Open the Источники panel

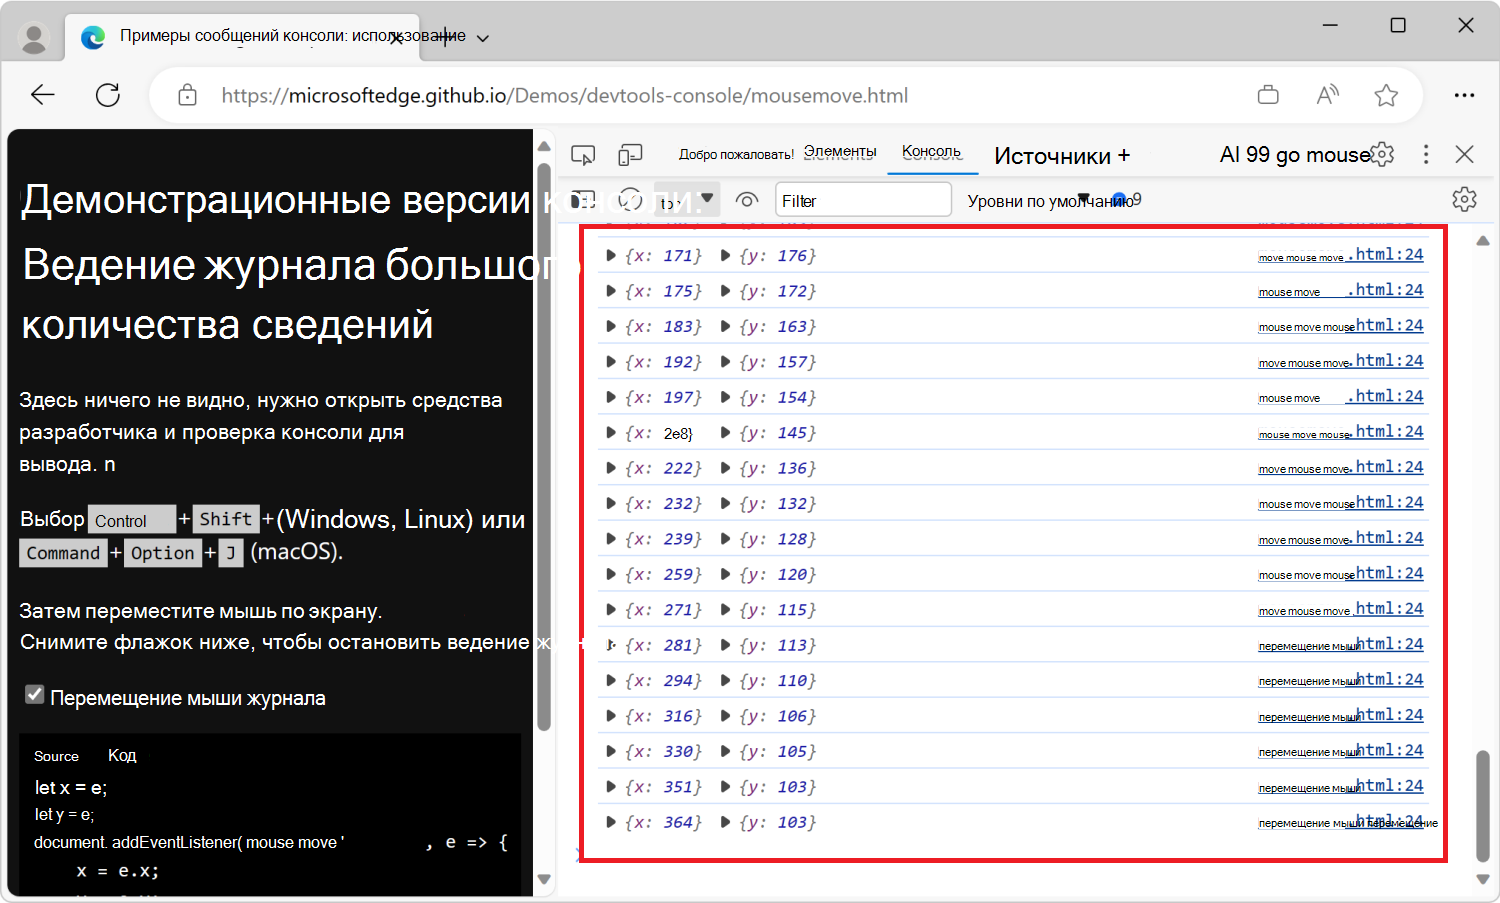(1053, 155)
